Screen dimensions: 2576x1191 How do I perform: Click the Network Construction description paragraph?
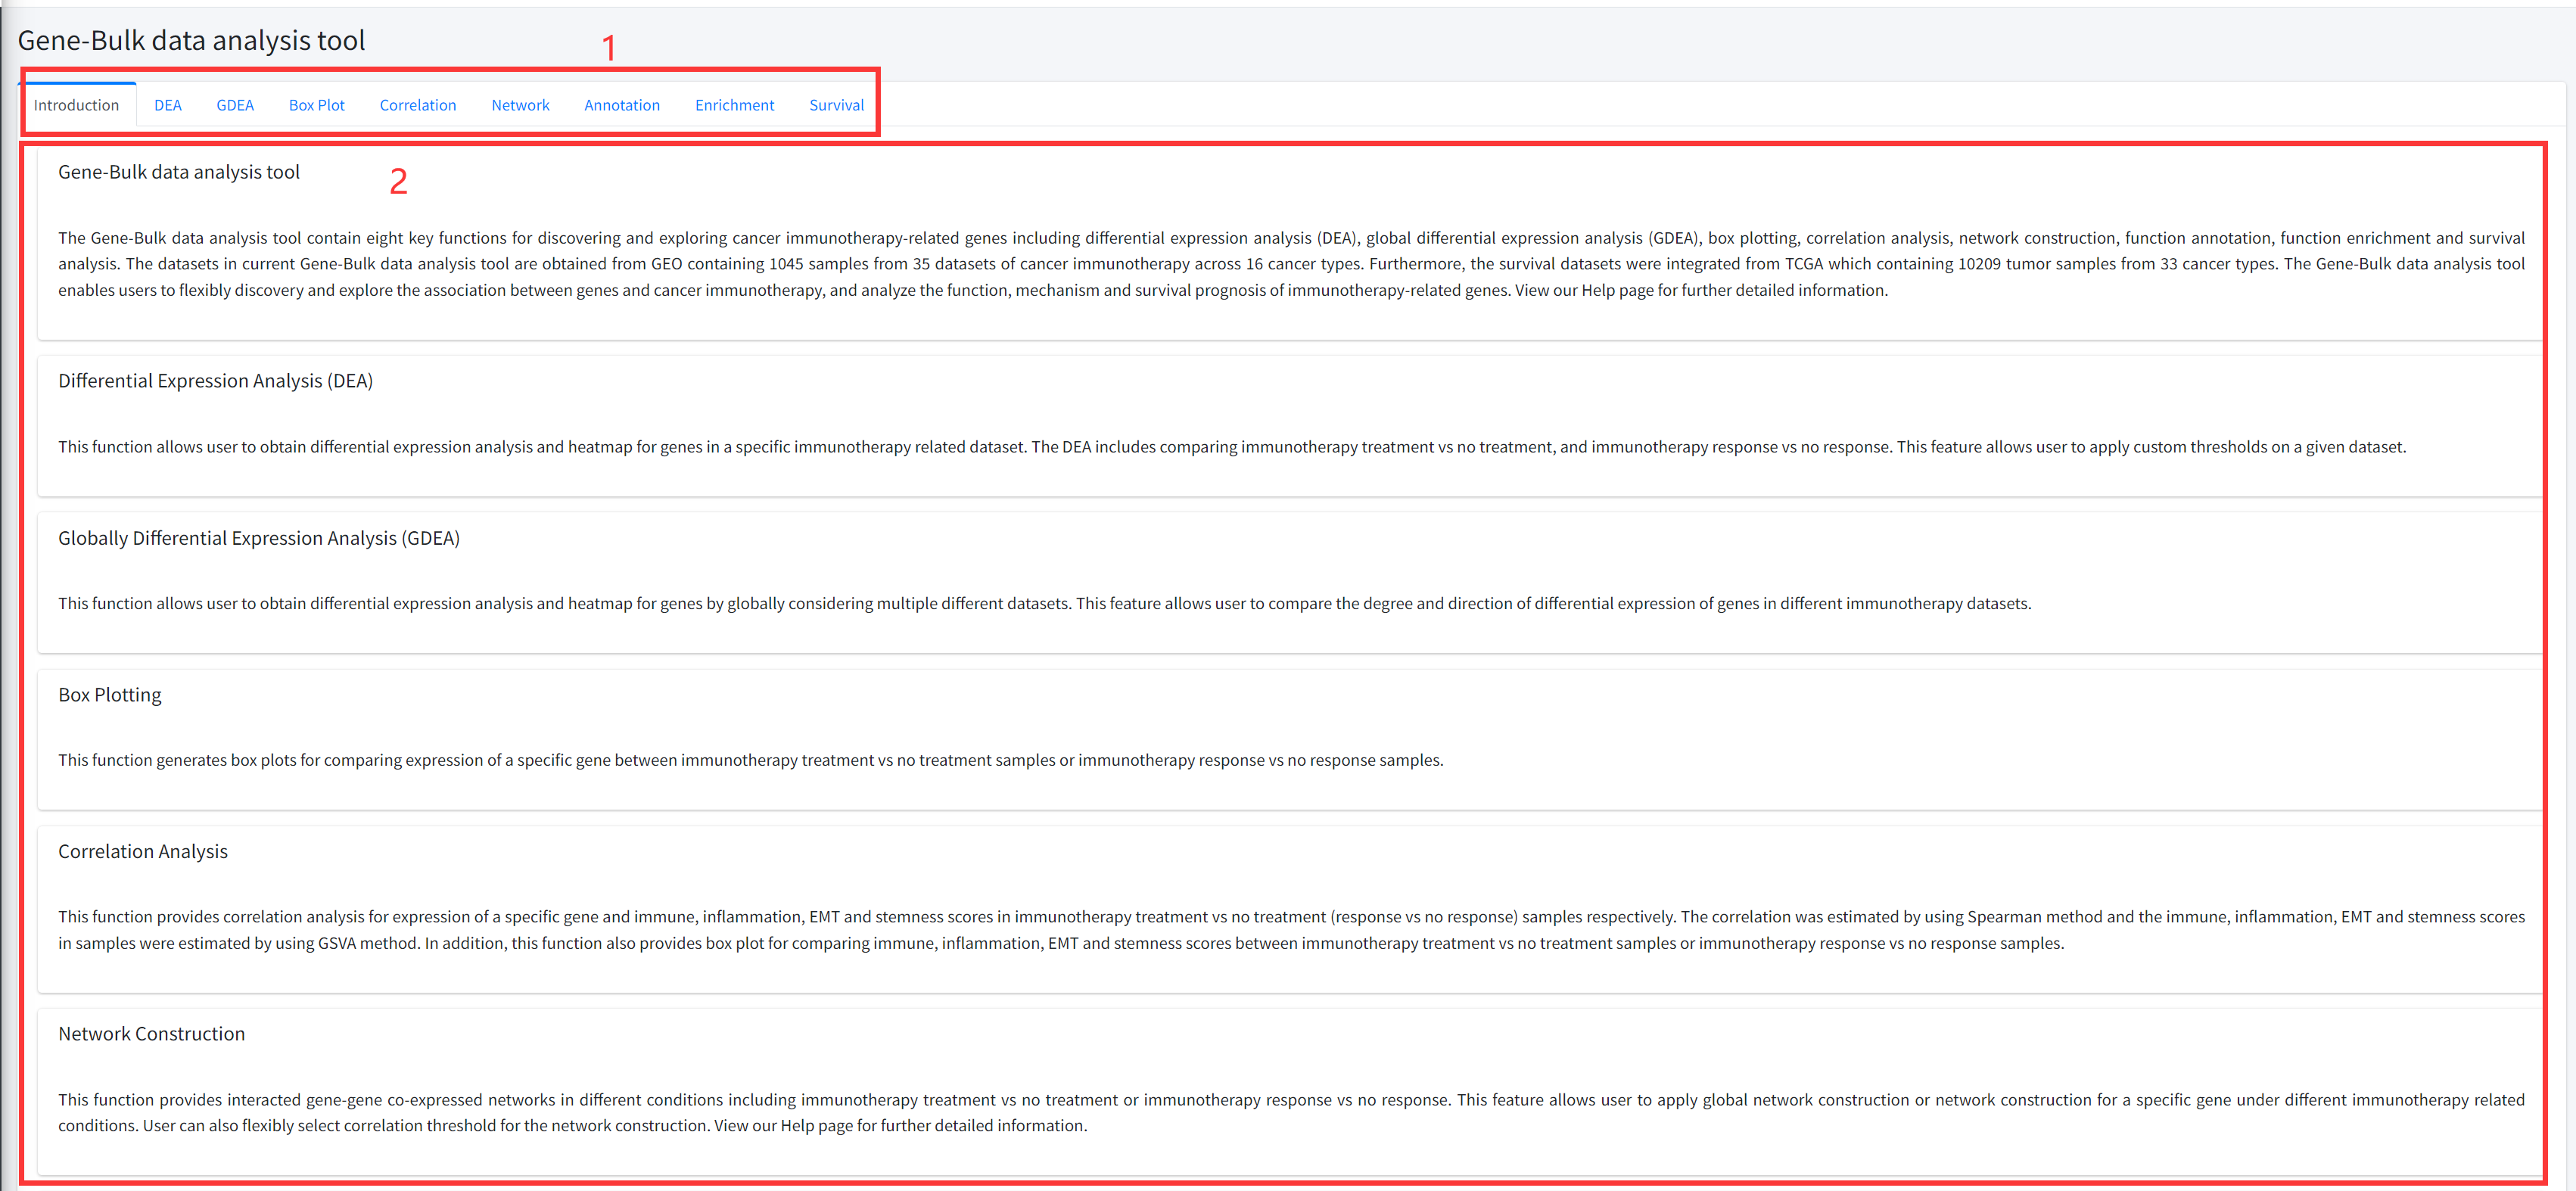(1290, 1112)
